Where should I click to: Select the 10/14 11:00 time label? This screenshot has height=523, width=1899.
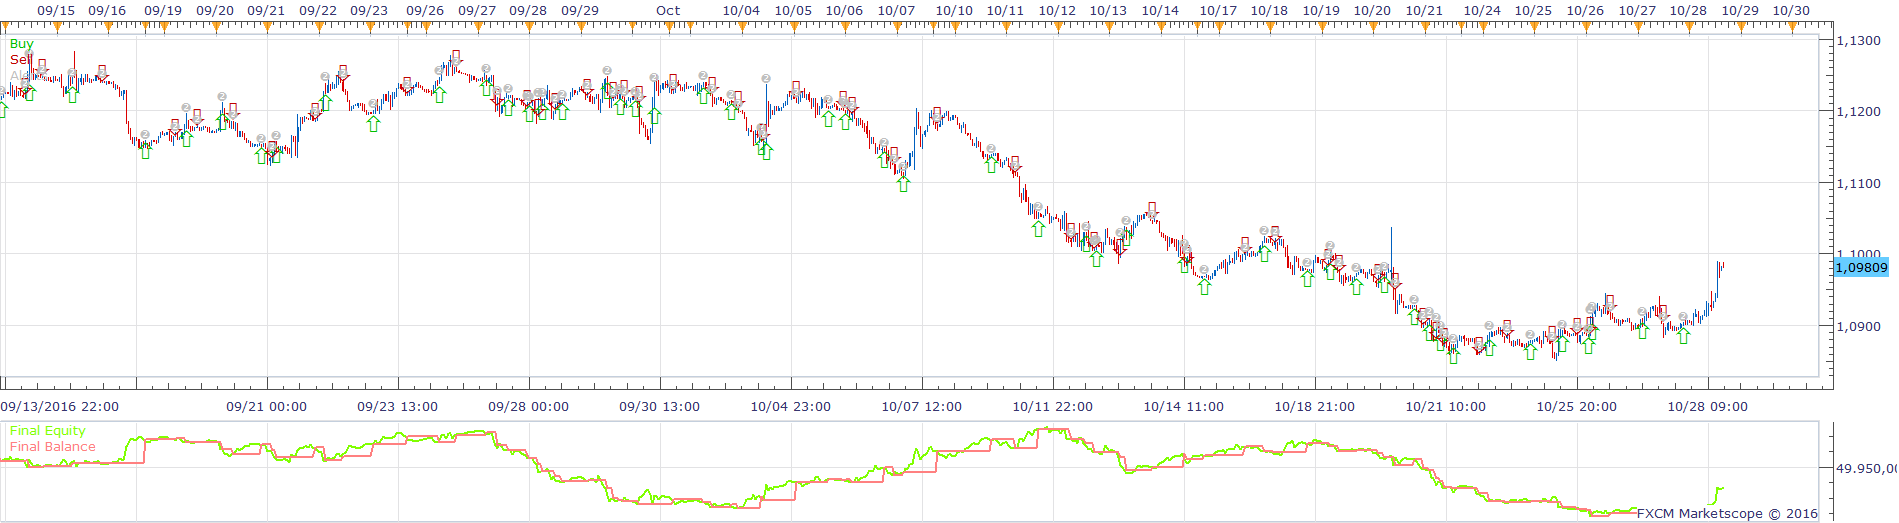tap(1184, 407)
